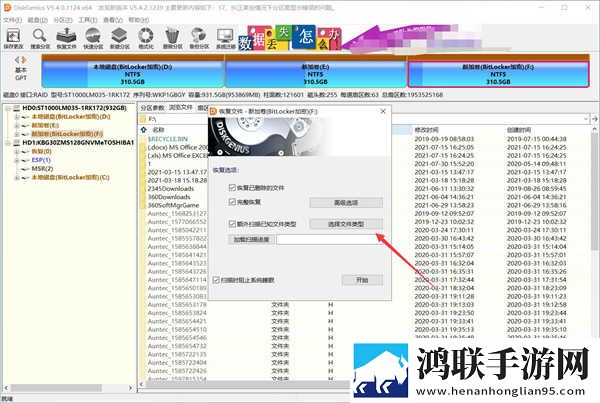Uncheck the complete recovery checkbox
The width and height of the screenshot is (600, 403).
[232, 202]
